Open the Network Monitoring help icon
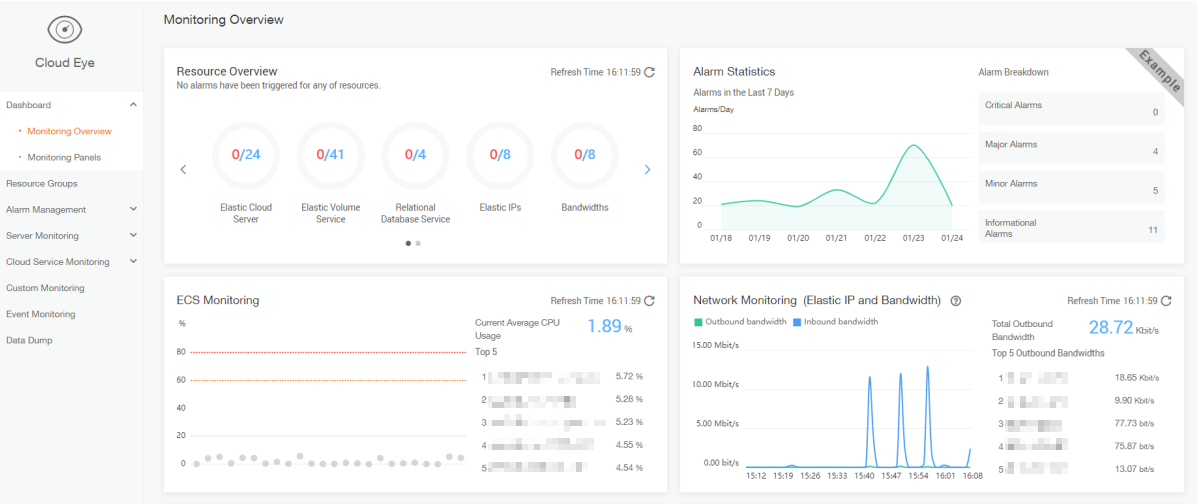 956,301
